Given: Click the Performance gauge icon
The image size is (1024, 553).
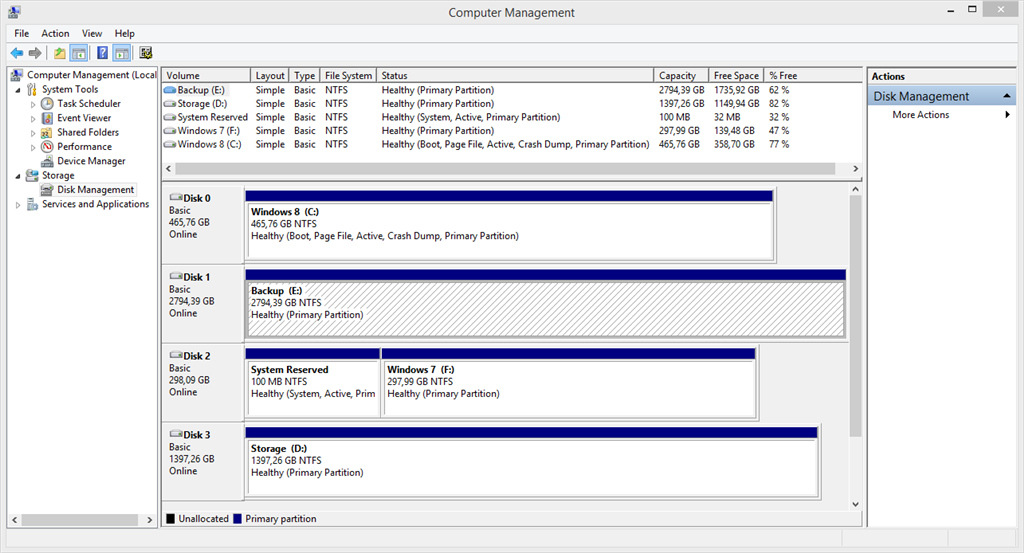Looking at the screenshot, I should coord(47,147).
